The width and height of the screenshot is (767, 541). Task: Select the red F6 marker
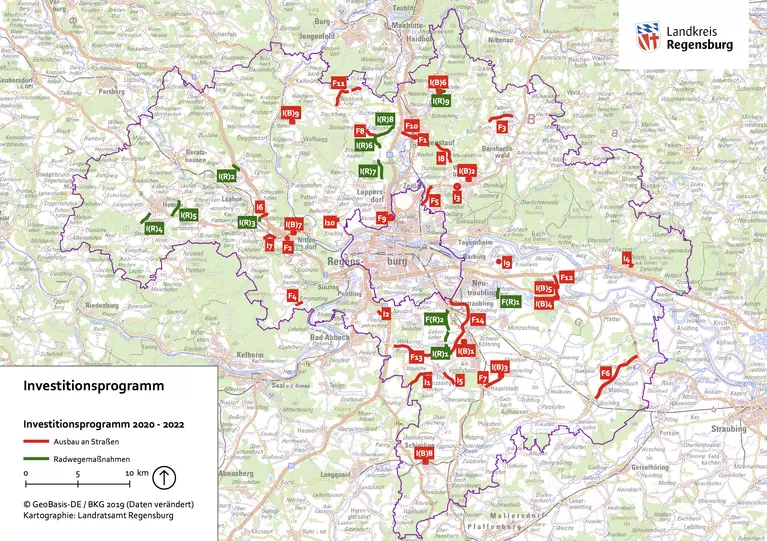click(606, 373)
